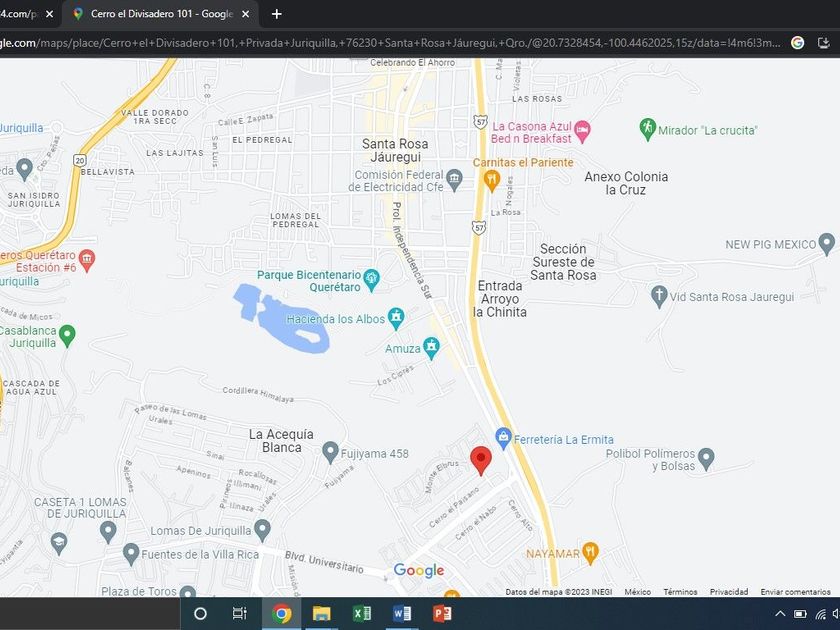840x630 pixels.
Task: Open File Explorer from the taskbar
Action: 321,613
